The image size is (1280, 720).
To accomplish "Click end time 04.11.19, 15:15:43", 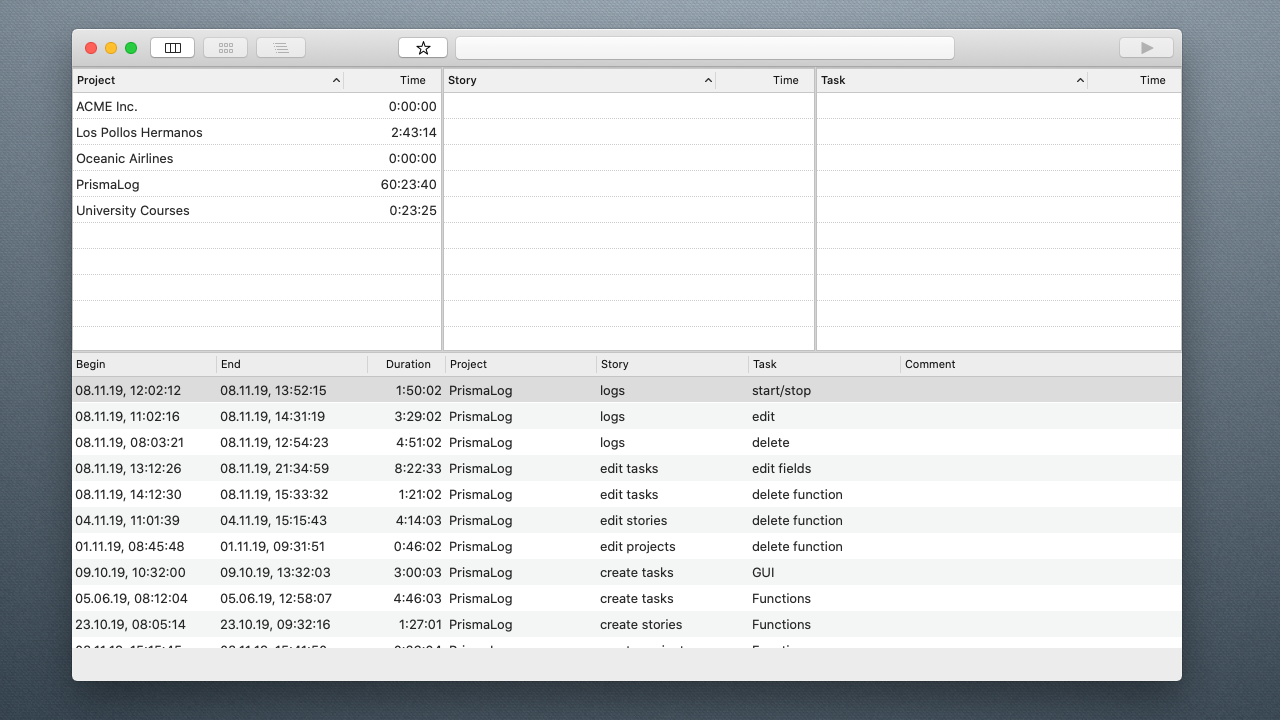I will (273, 520).
